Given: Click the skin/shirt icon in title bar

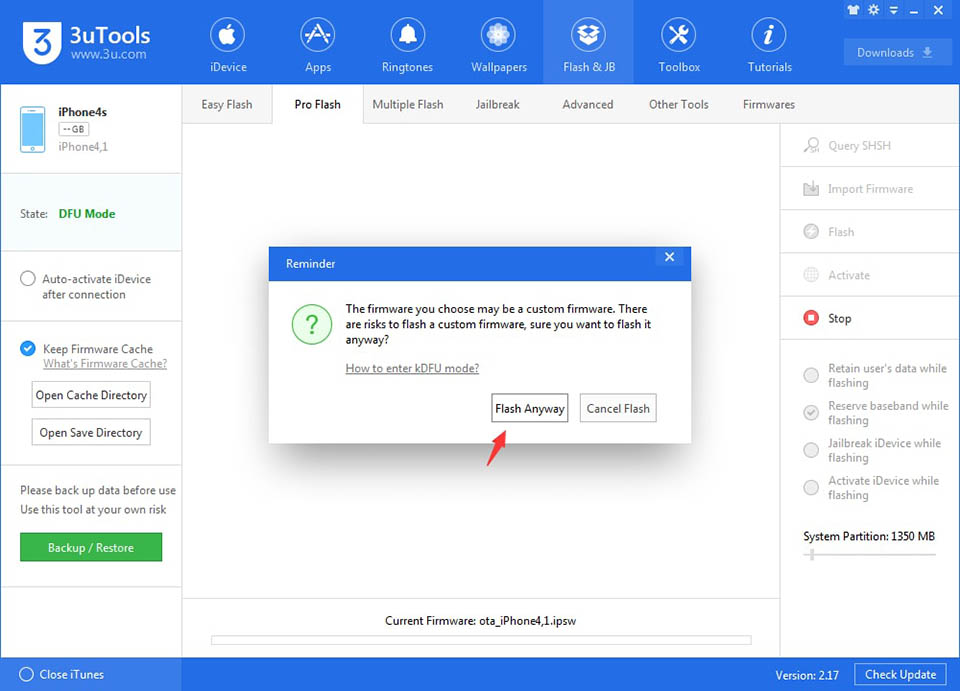Looking at the screenshot, I should 853,10.
